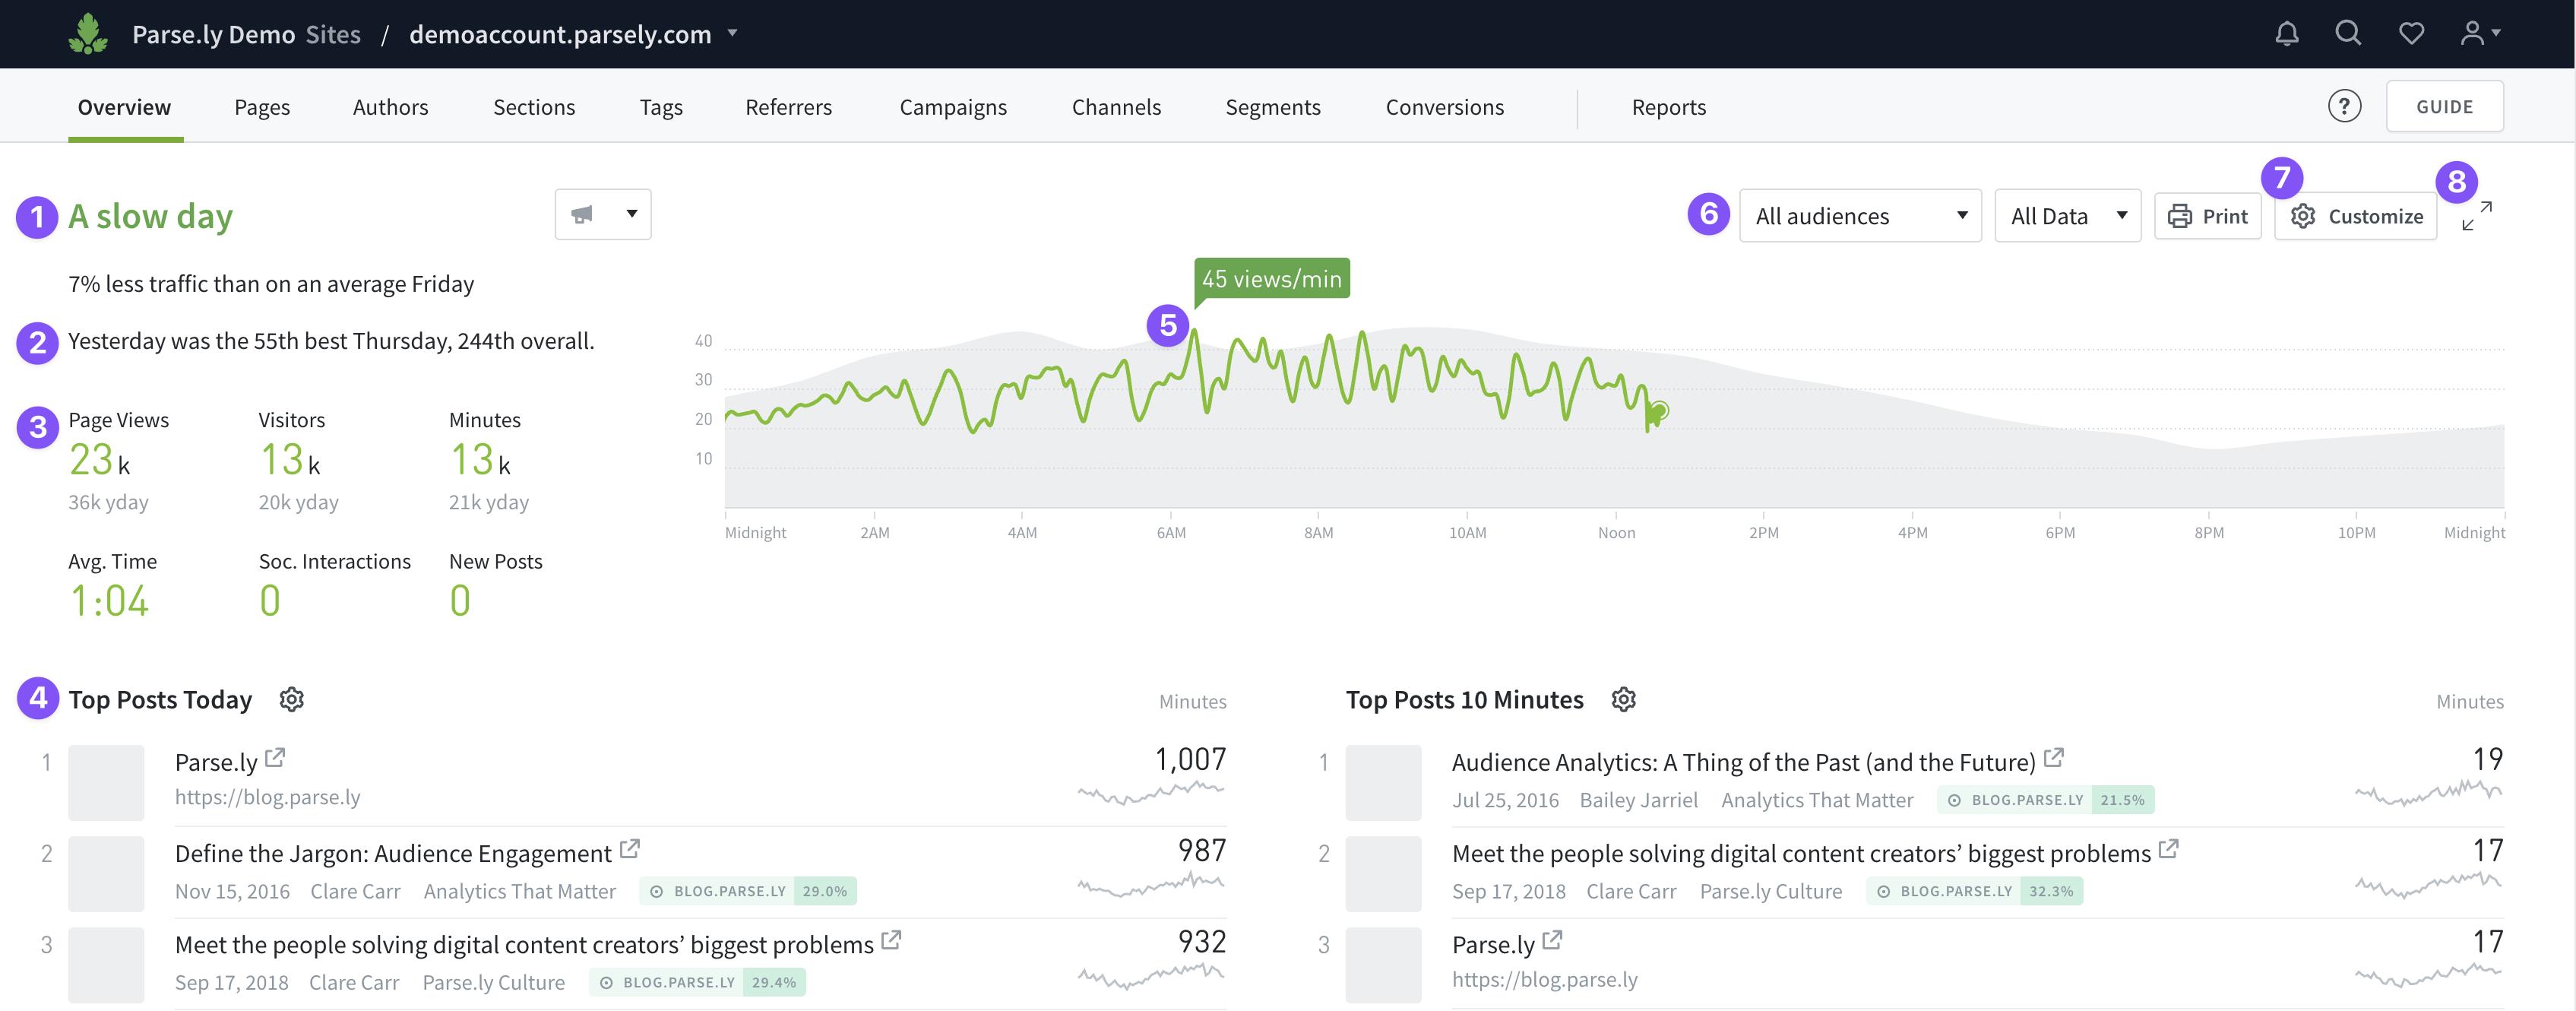The image size is (2576, 1011).
Task: Open external link for Define the Jargon post
Action: (x=629, y=849)
